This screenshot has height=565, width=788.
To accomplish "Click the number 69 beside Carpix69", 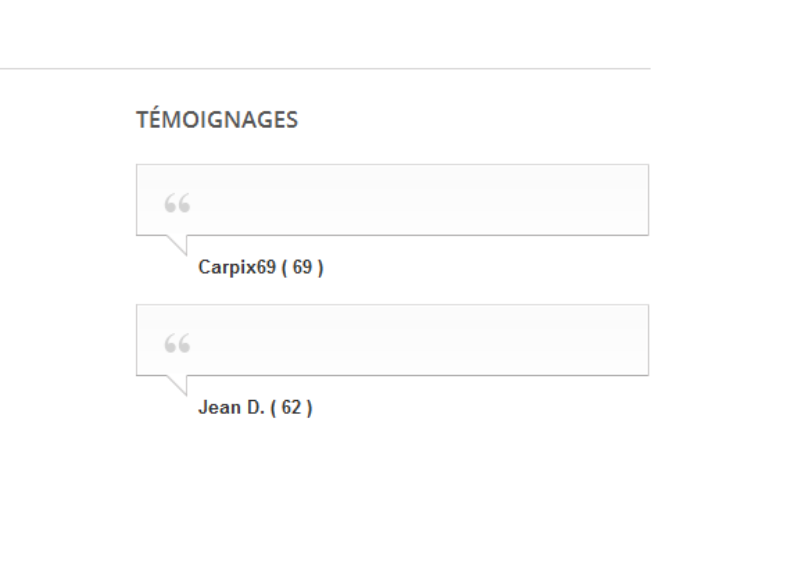I will (x=302, y=268).
